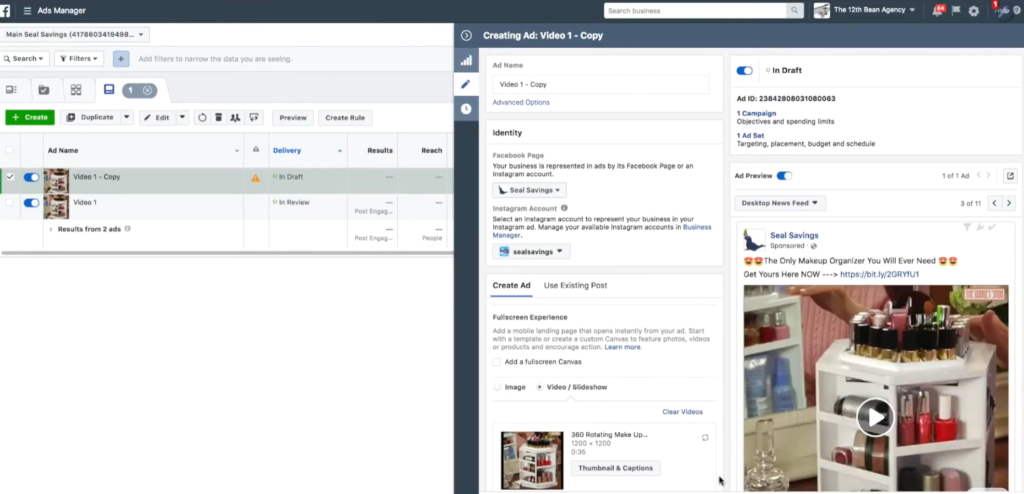Open The 12th Bean Agency business dropdown

click(x=865, y=10)
